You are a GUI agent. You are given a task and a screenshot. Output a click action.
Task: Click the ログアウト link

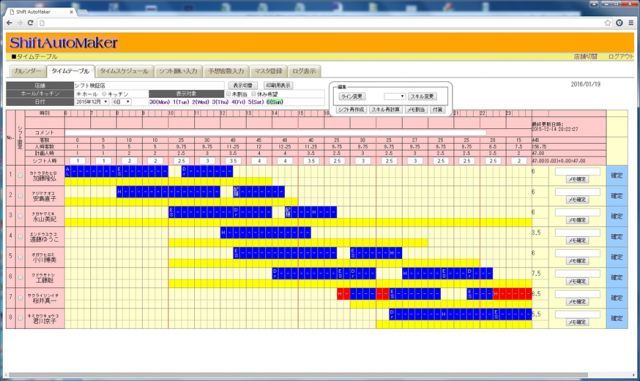621,57
